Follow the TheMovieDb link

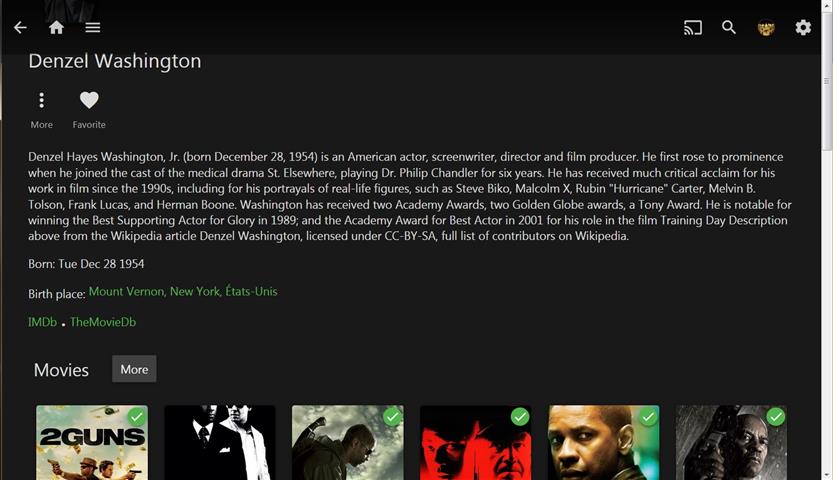tap(103, 322)
